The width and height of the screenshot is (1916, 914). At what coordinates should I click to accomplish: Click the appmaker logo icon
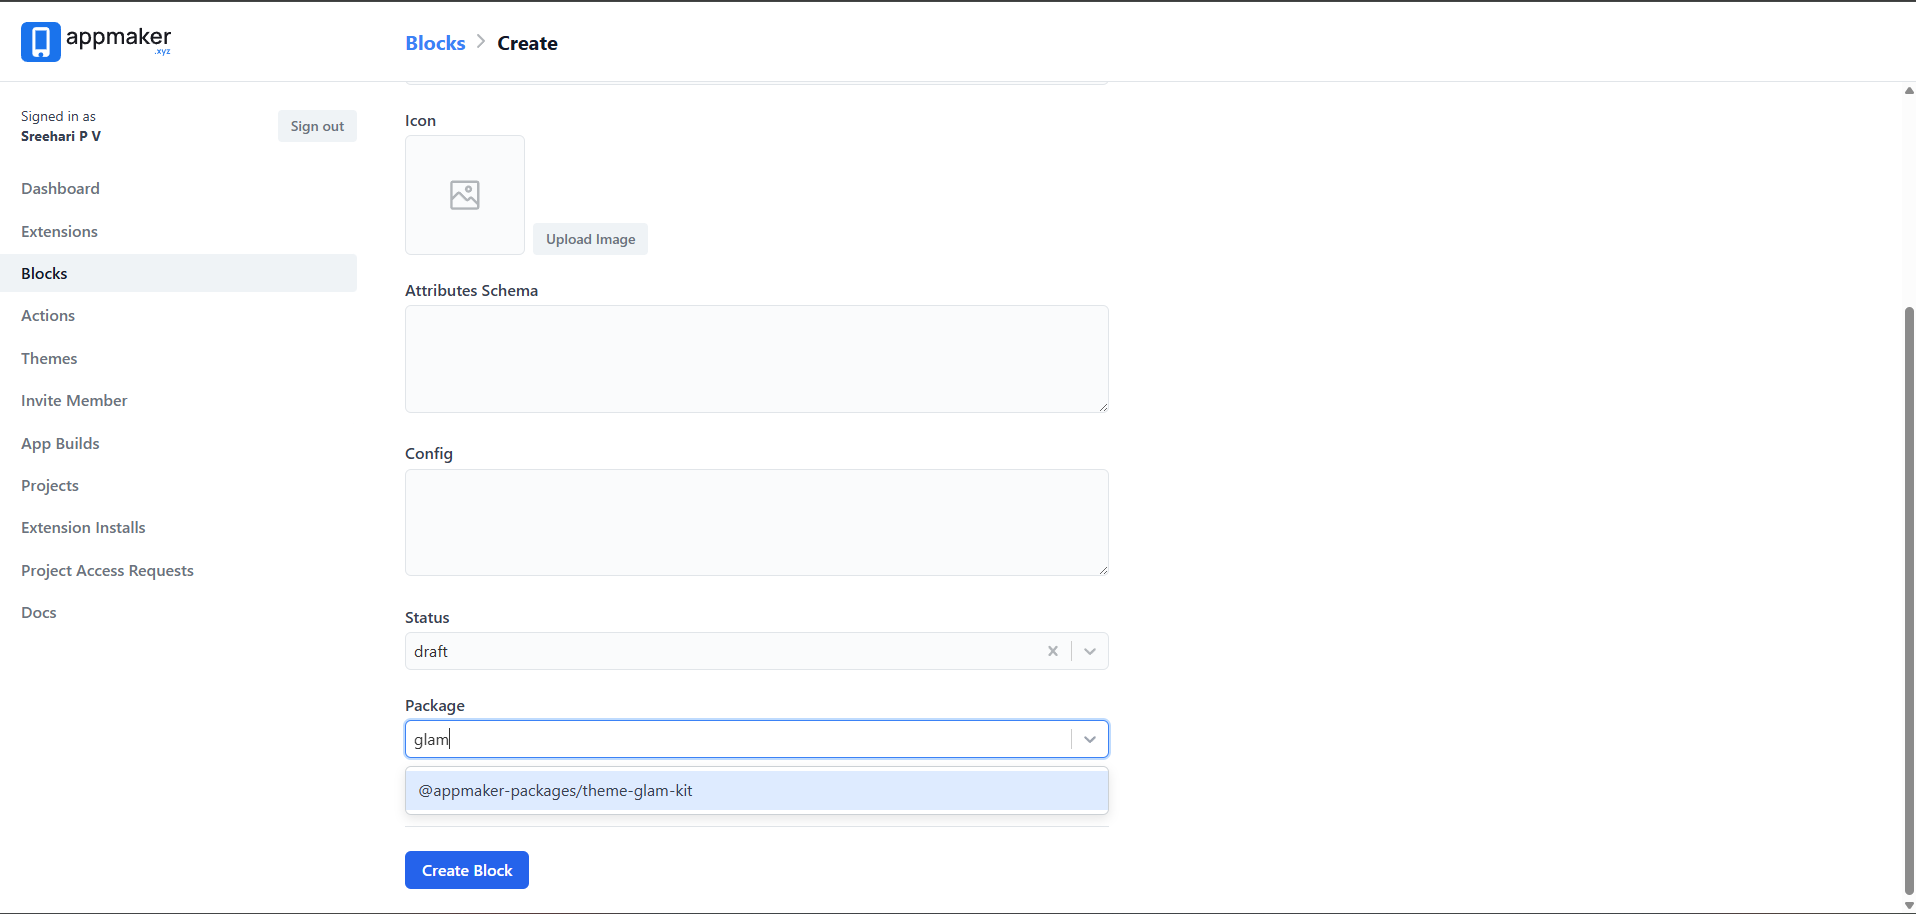pyautogui.click(x=41, y=42)
